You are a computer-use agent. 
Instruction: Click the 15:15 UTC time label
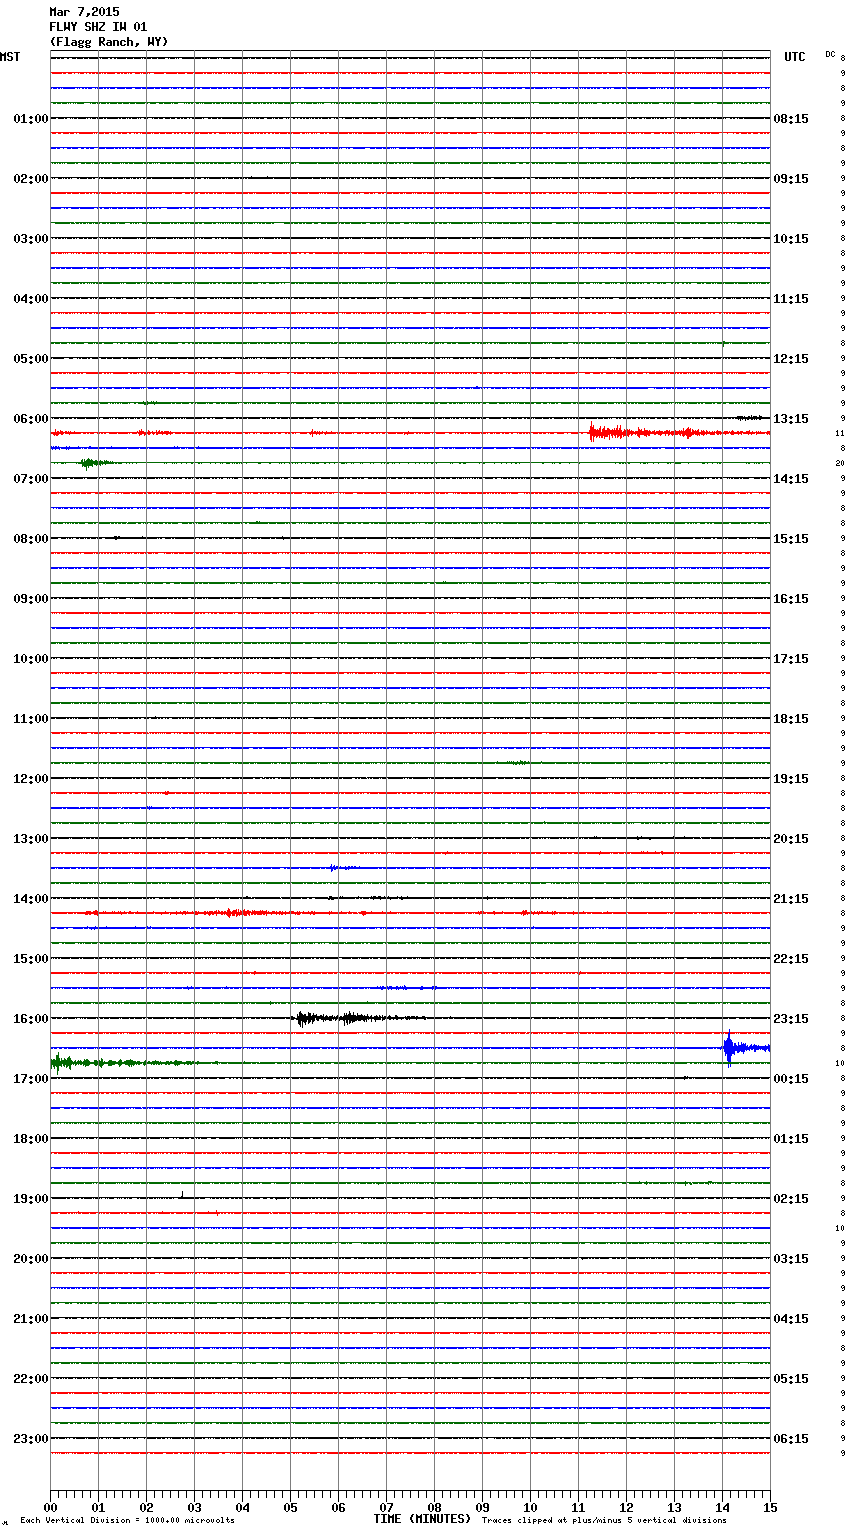[x=791, y=539]
